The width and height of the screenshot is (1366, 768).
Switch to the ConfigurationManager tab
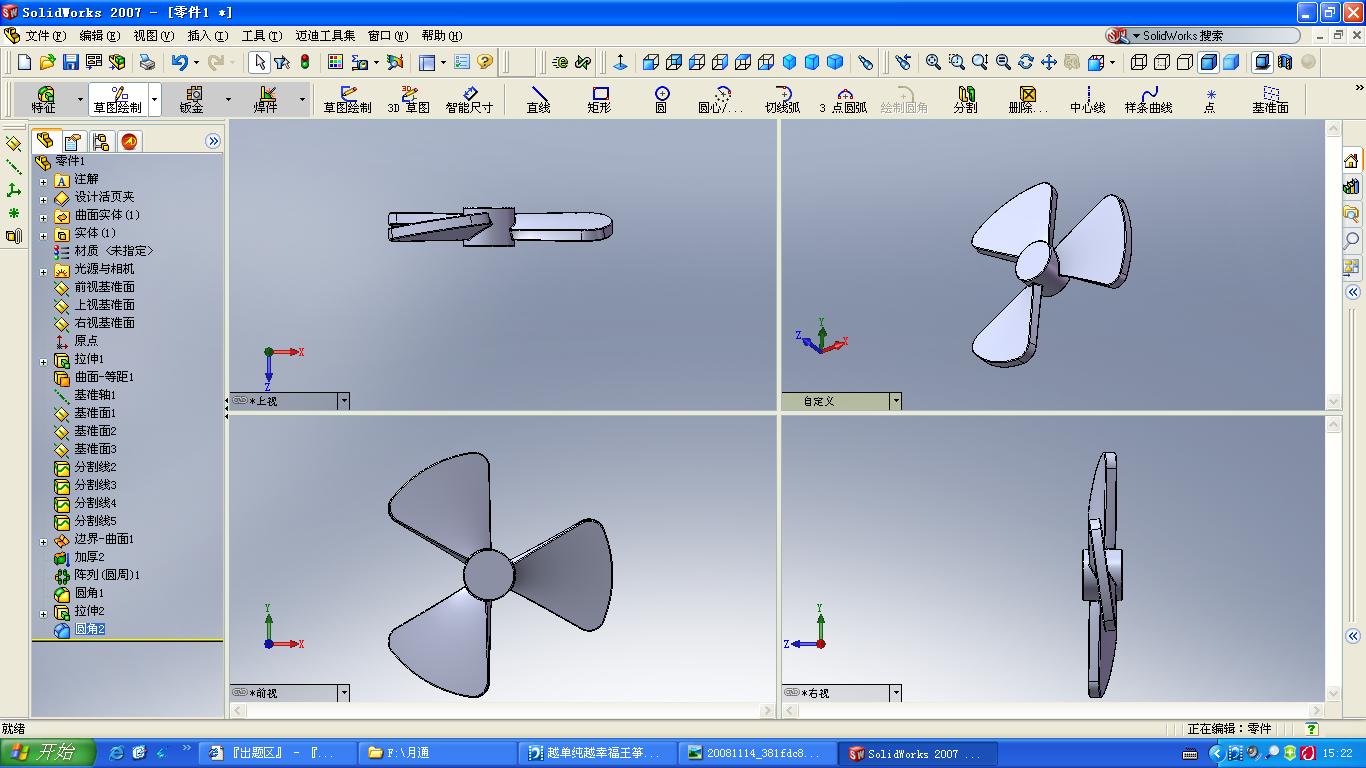click(x=101, y=142)
